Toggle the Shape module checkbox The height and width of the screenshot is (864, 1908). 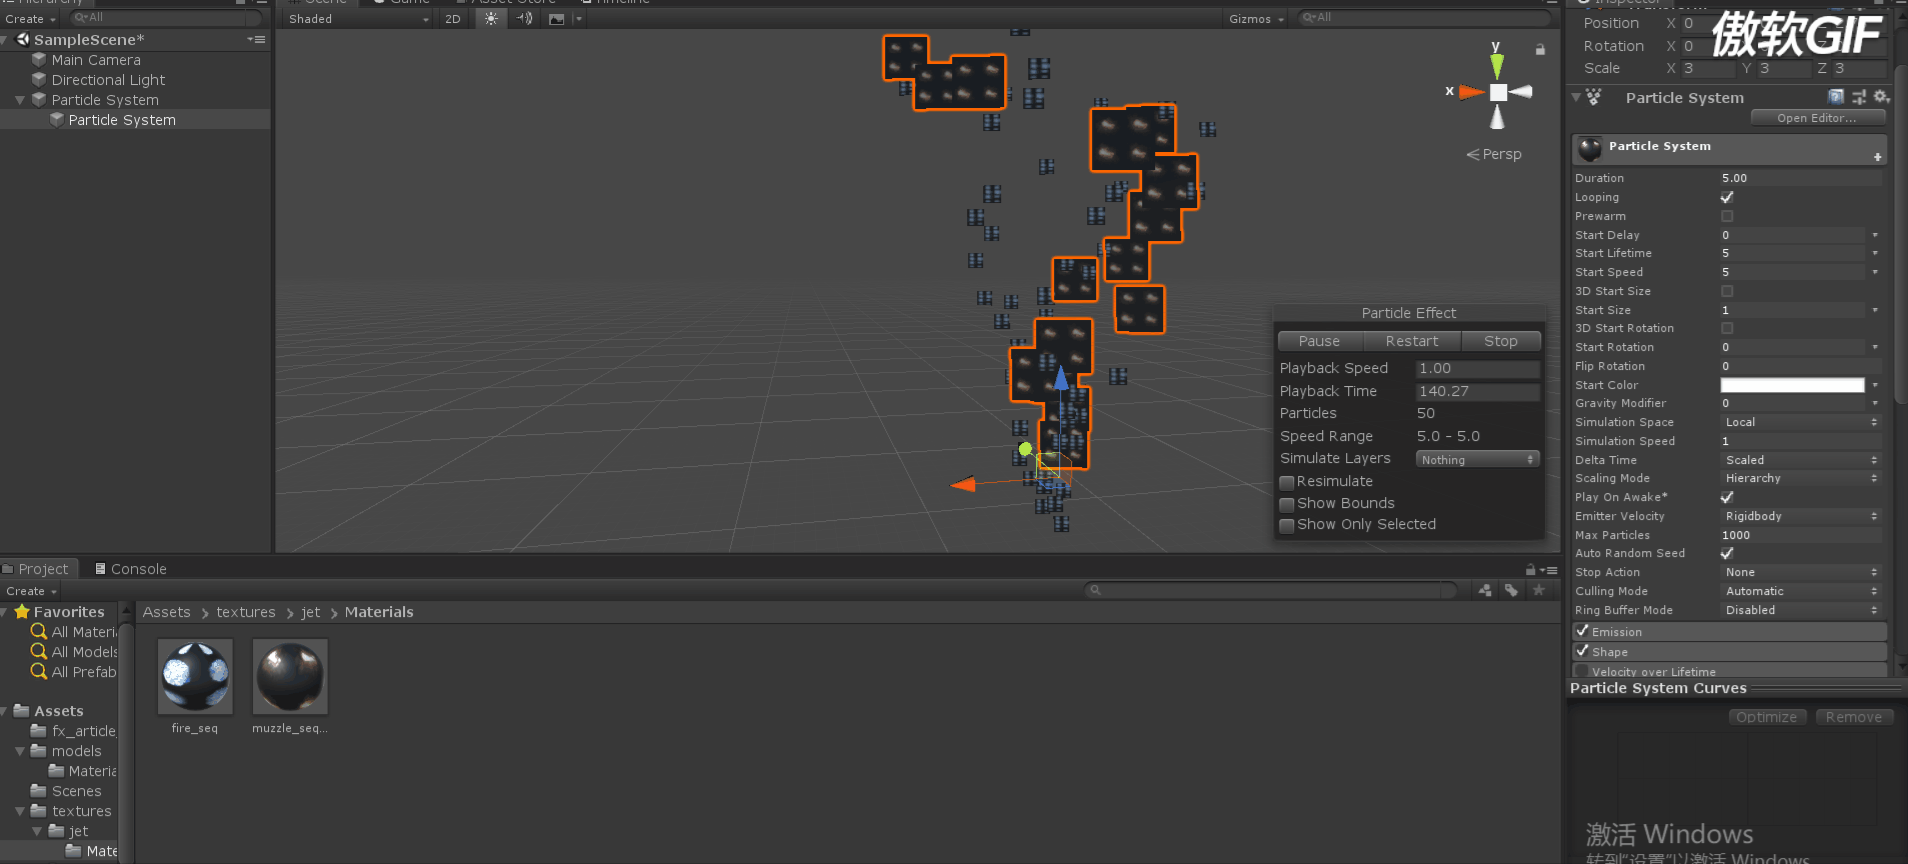click(x=1582, y=651)
